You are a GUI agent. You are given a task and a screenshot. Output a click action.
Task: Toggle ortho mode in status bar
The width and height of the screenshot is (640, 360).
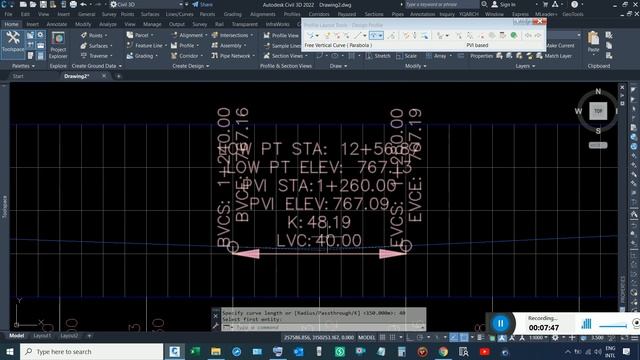(411, 338)
